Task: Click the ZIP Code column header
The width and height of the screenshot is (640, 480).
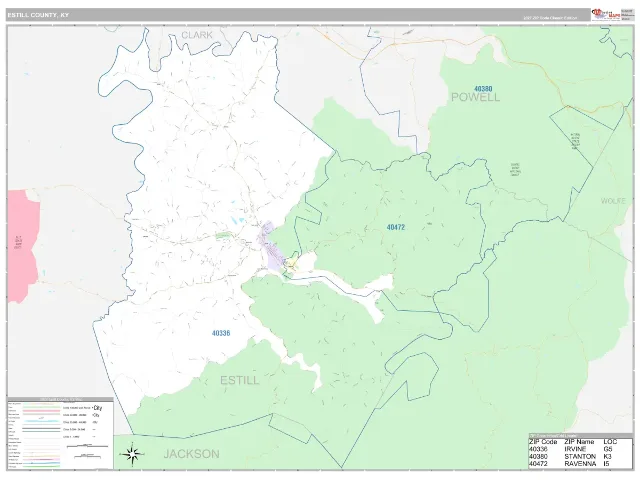Action: [543, 442]
